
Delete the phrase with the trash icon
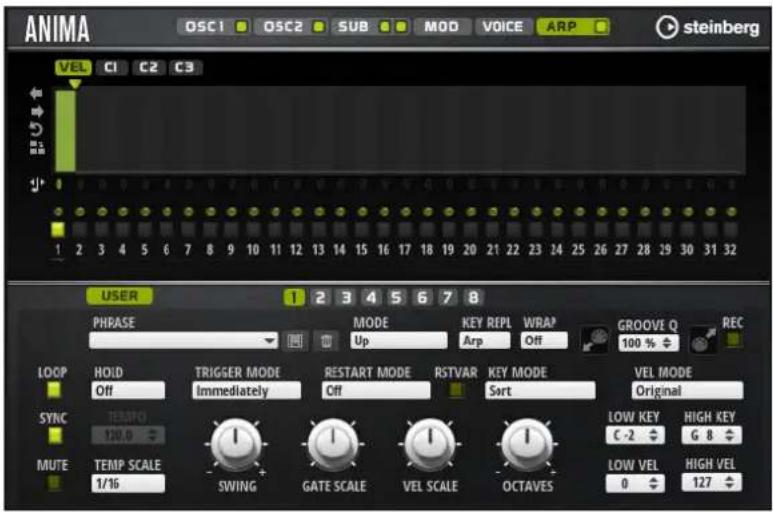coord(326,341)
